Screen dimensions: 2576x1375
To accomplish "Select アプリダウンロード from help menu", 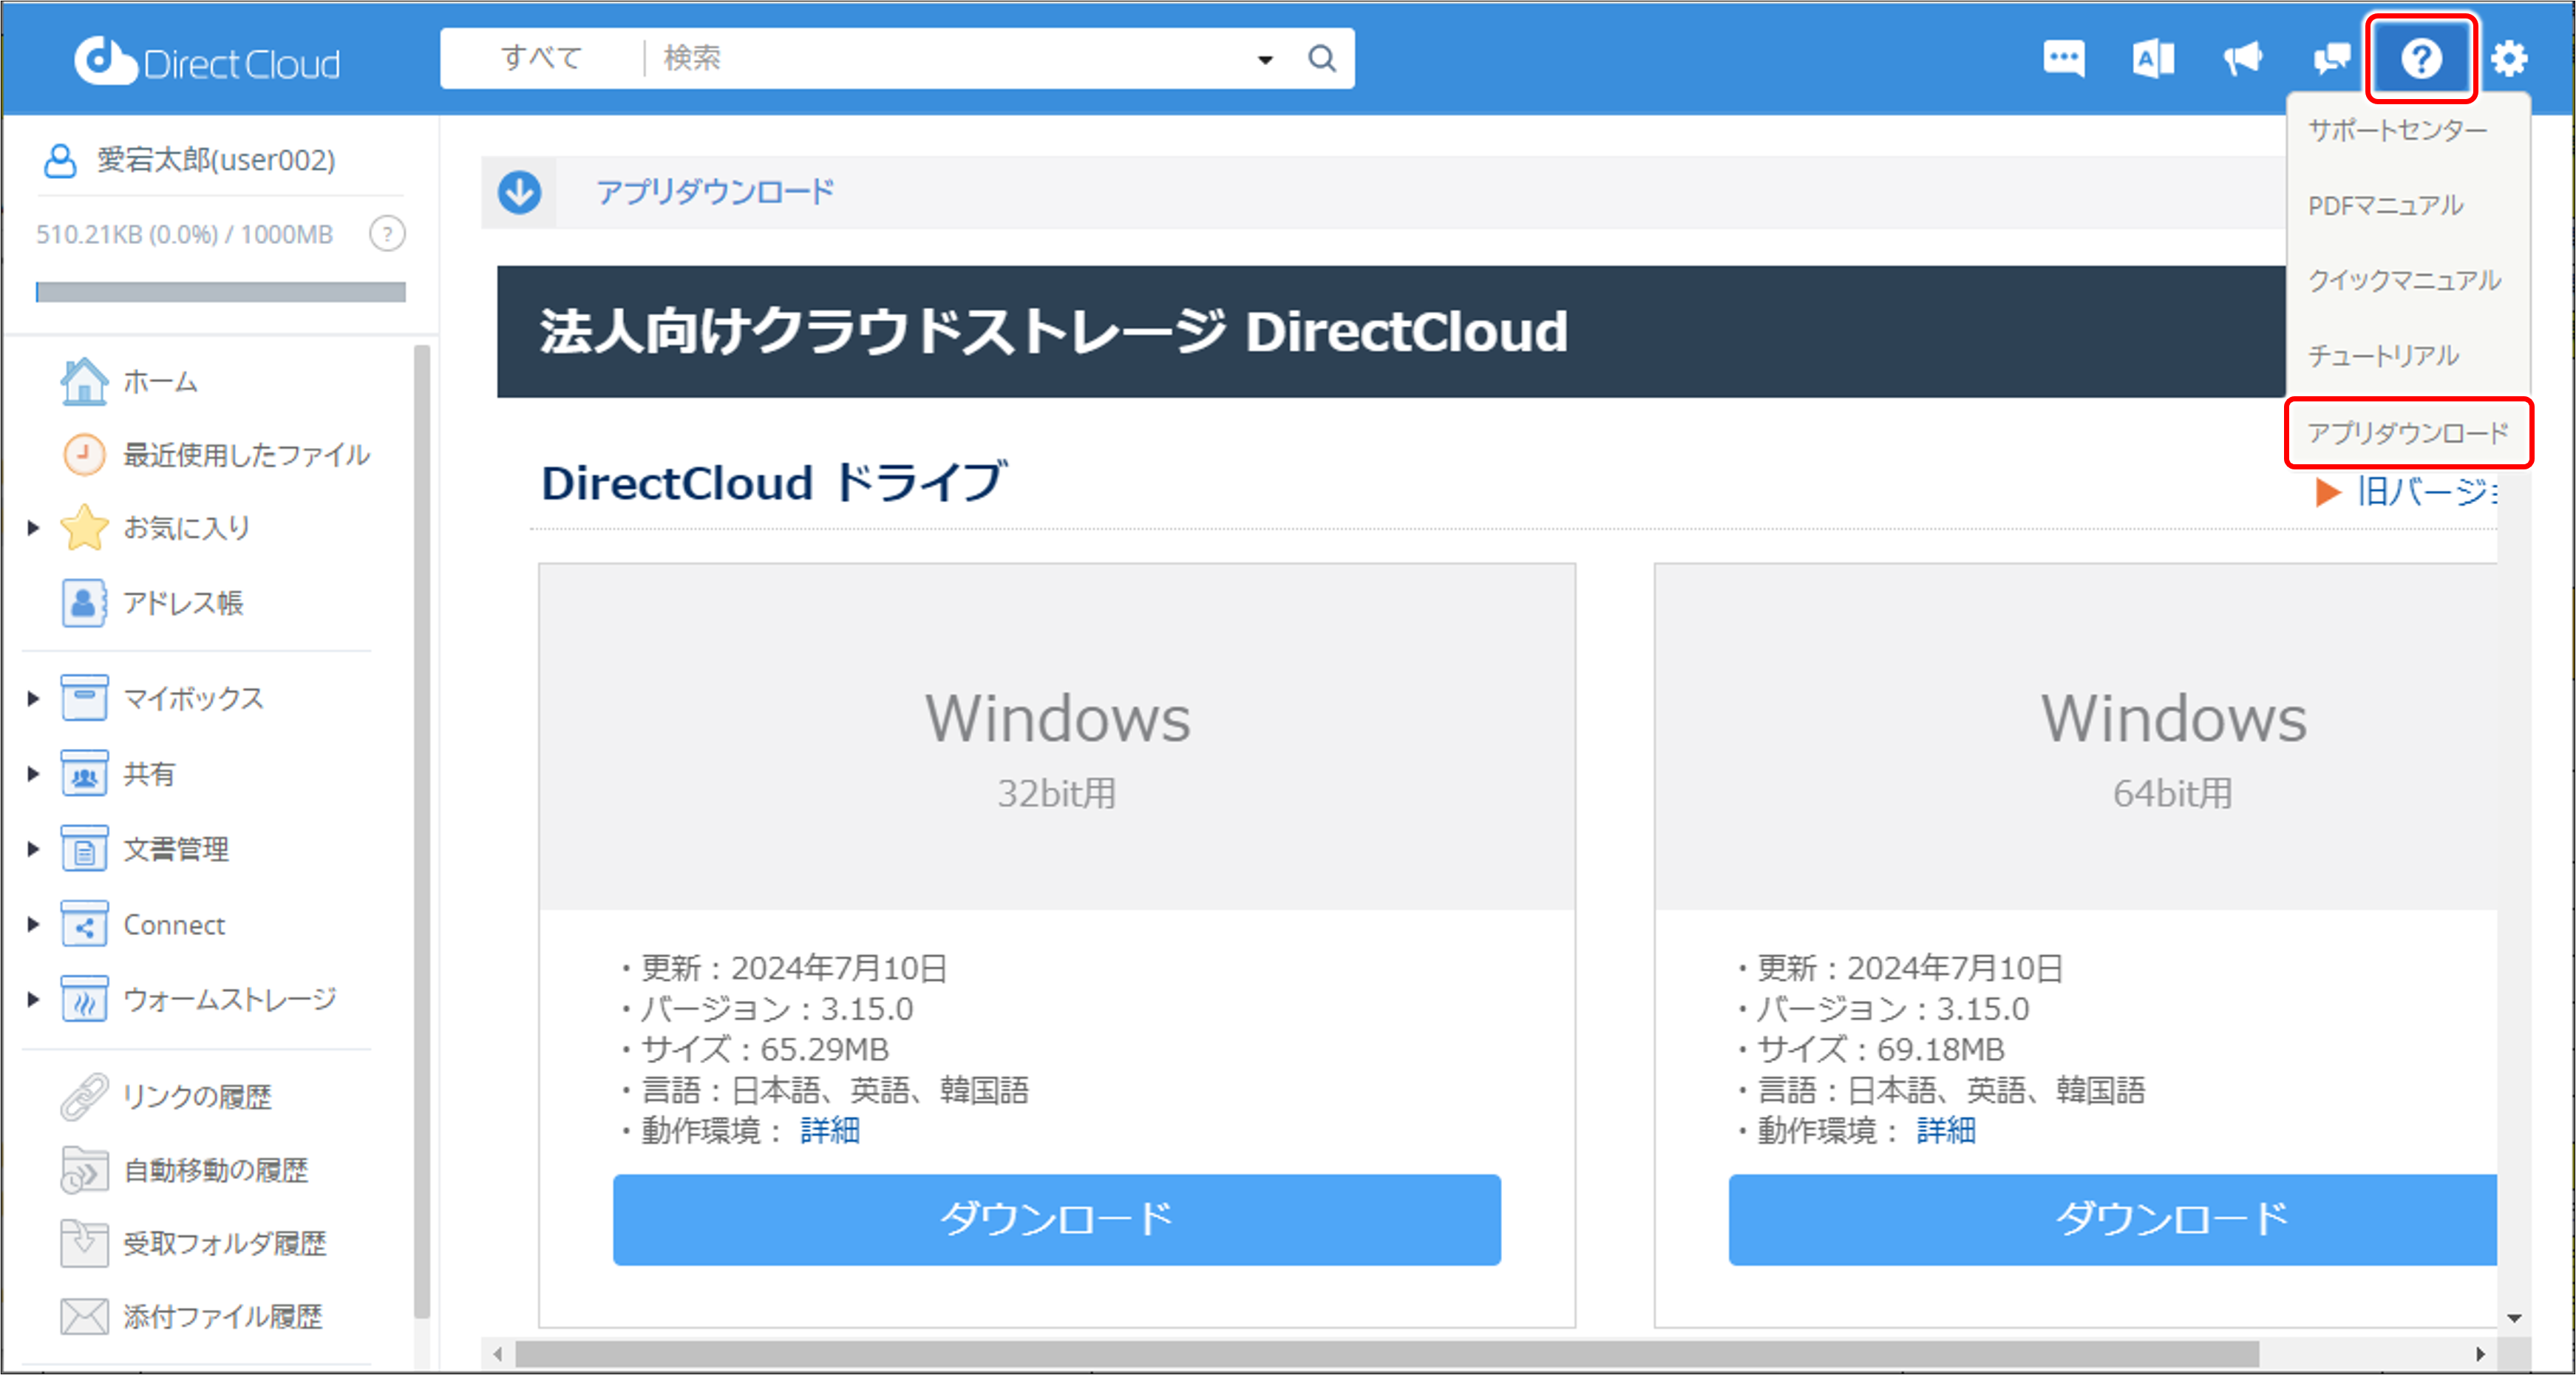I will pyautogui.click(x=2407, y=433).
